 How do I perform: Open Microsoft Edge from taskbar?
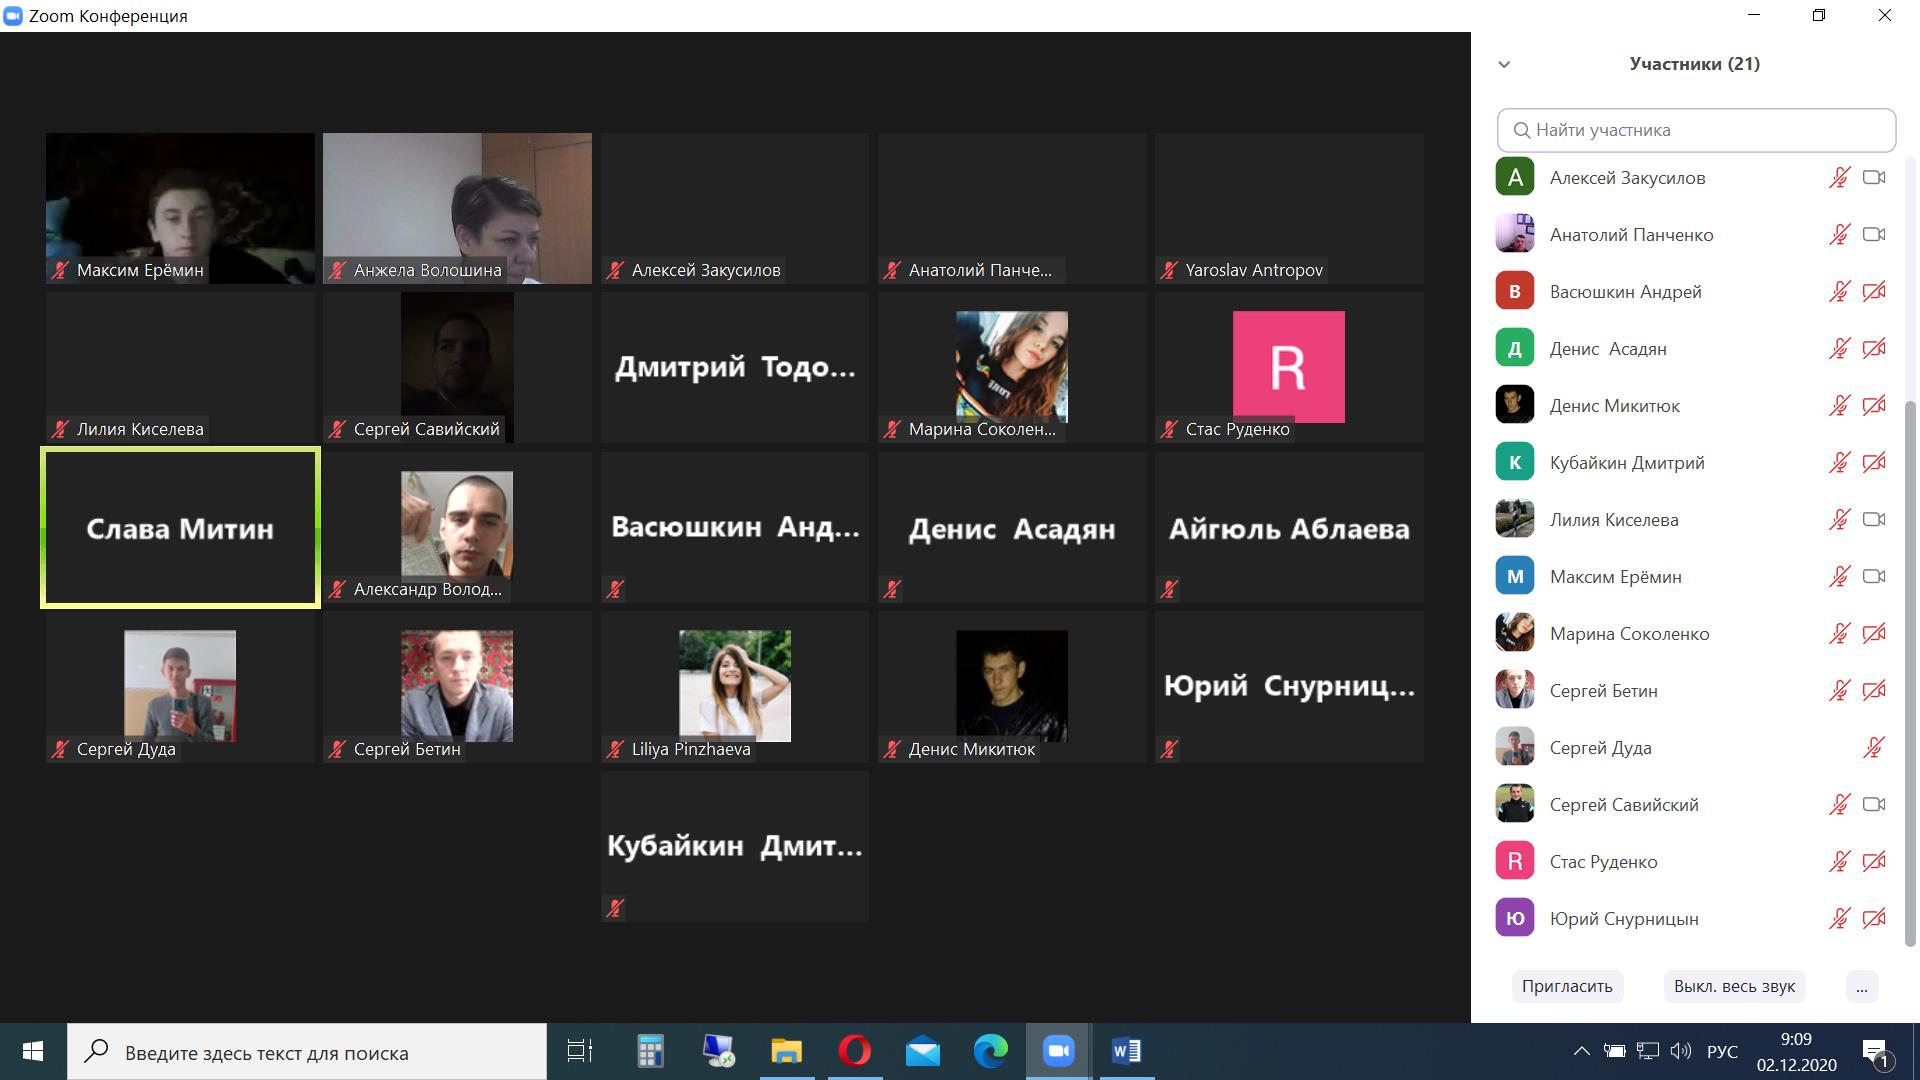click(x=990, y=1051)
